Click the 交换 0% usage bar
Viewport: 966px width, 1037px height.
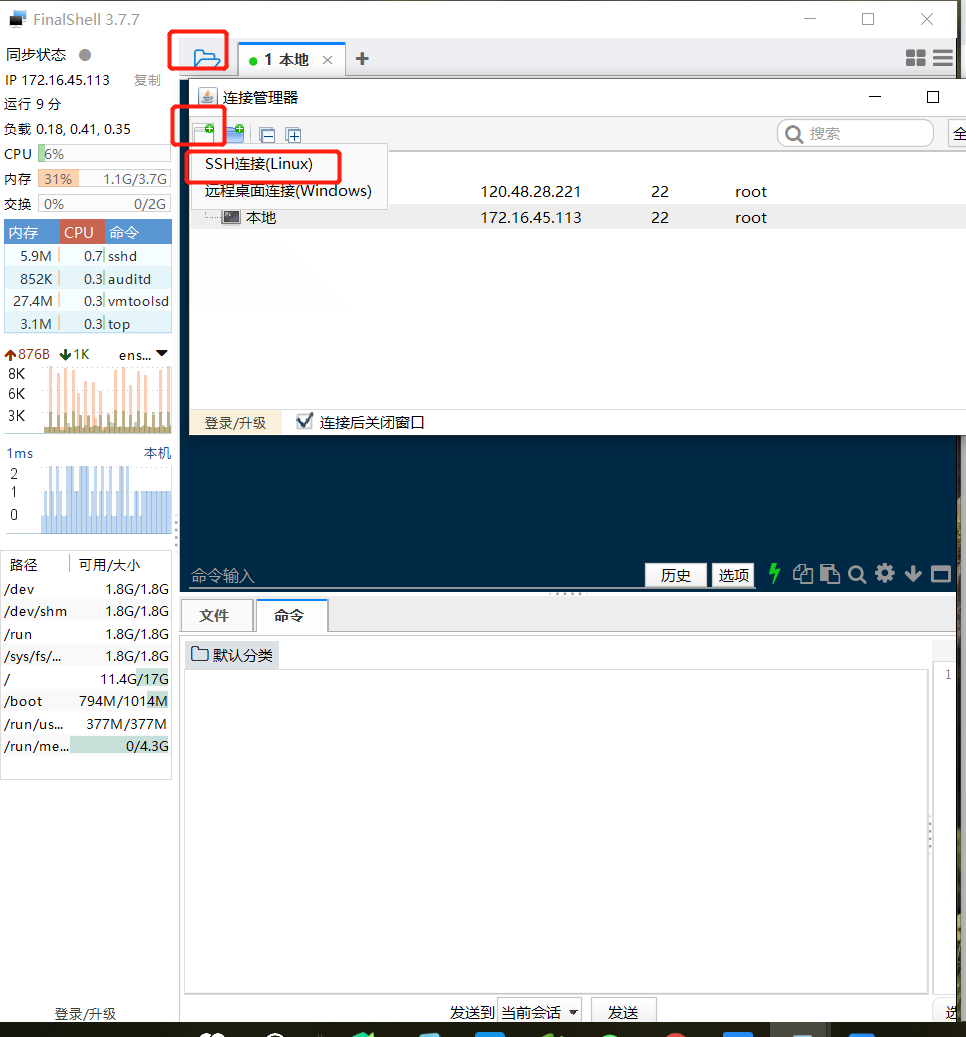[104, 204]
